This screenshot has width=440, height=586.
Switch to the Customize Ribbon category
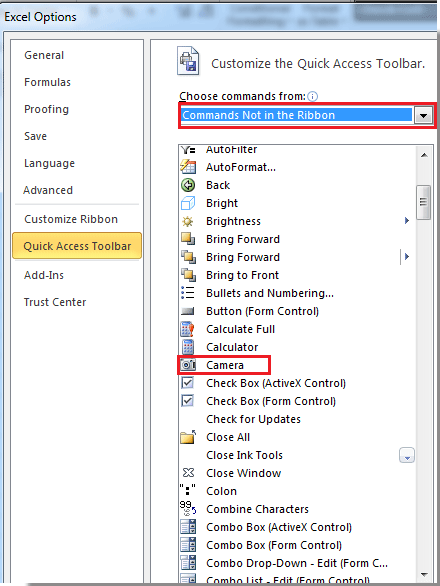[71, 219]
